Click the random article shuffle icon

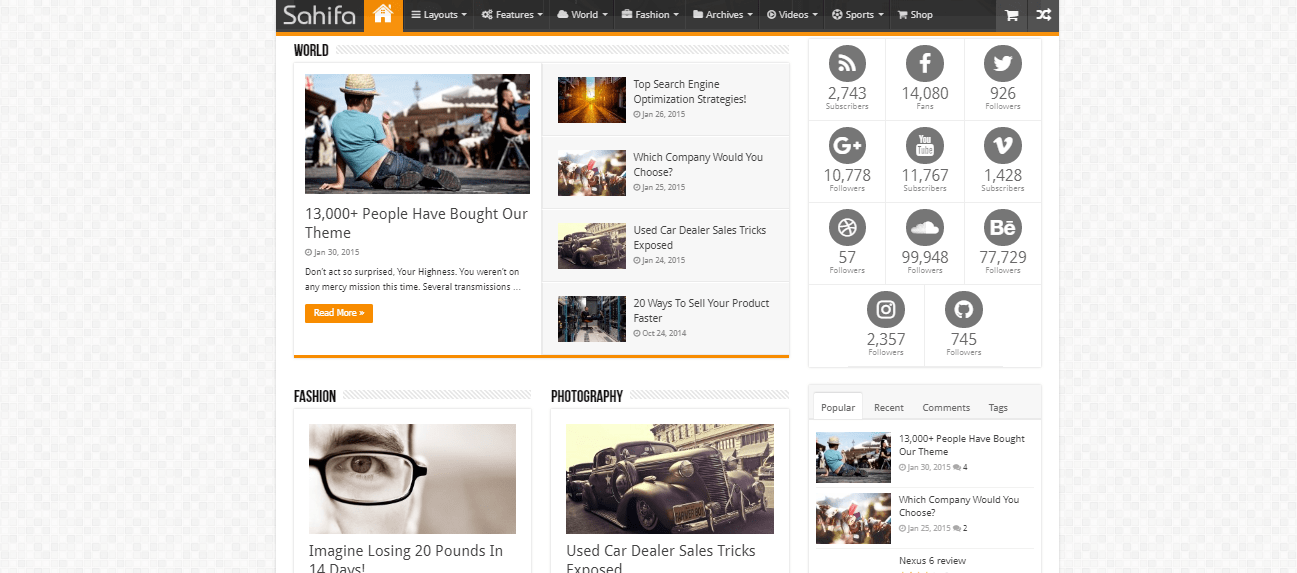1043,15
